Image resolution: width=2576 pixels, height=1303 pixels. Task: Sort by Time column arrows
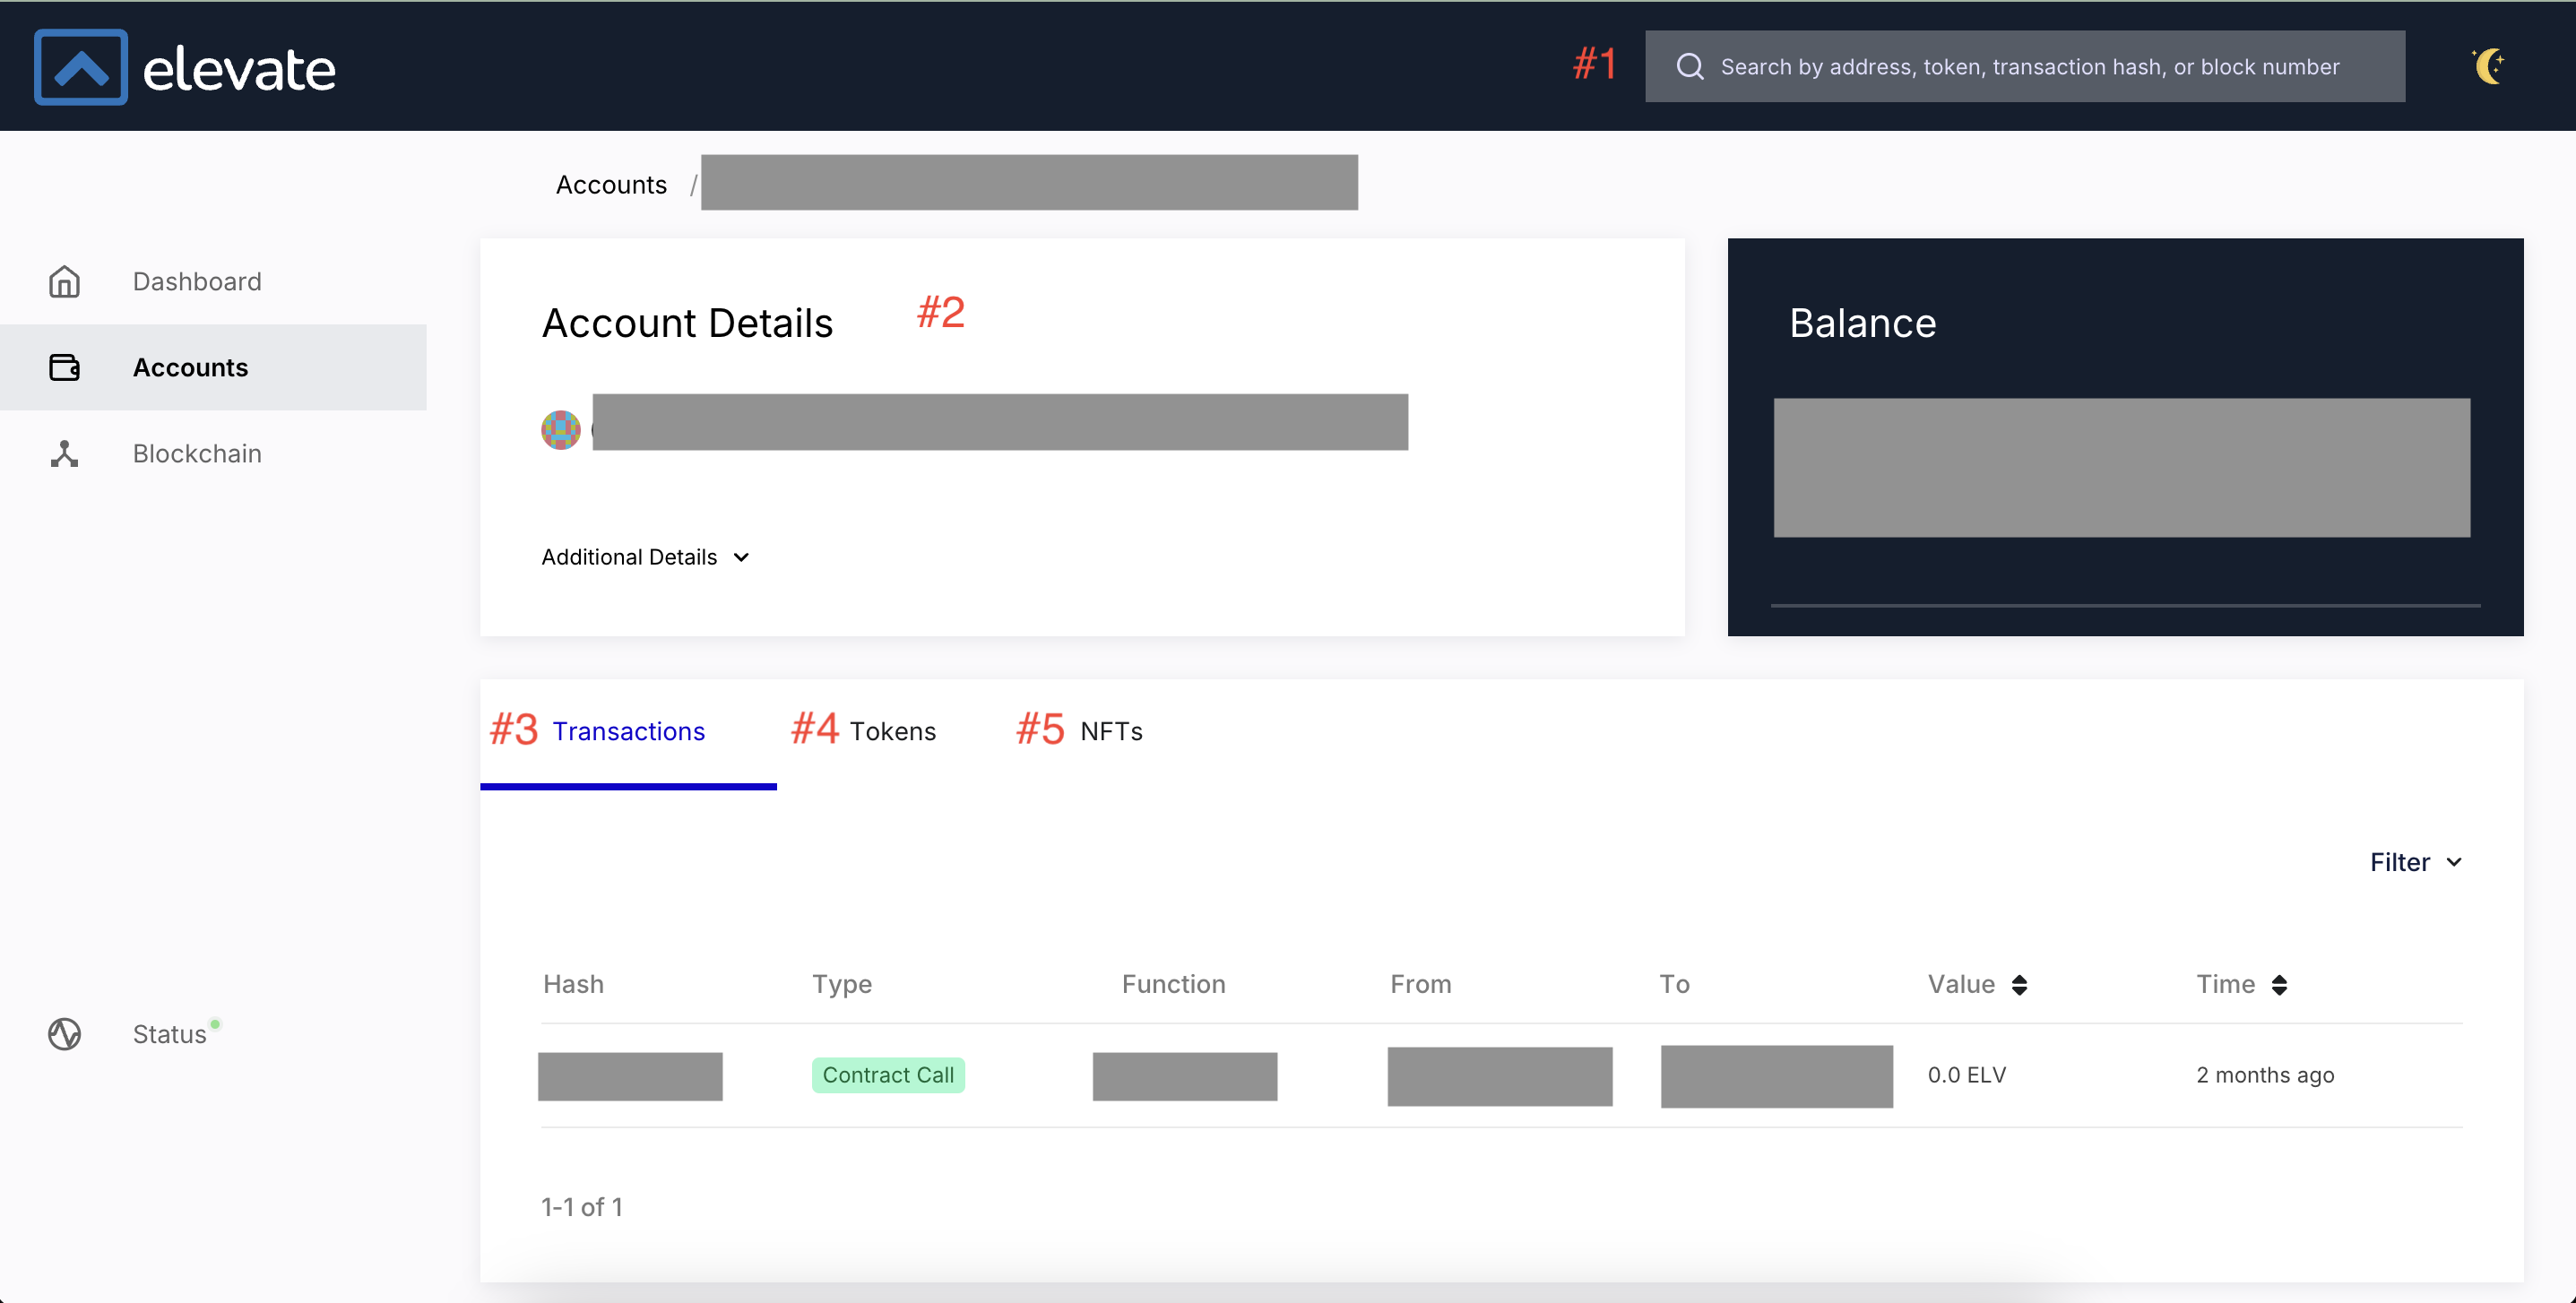[x=2279, y=985]
